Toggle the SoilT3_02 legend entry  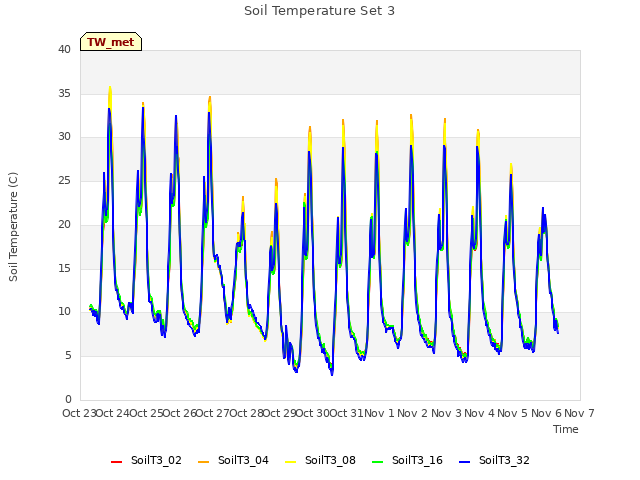(146, 460)
